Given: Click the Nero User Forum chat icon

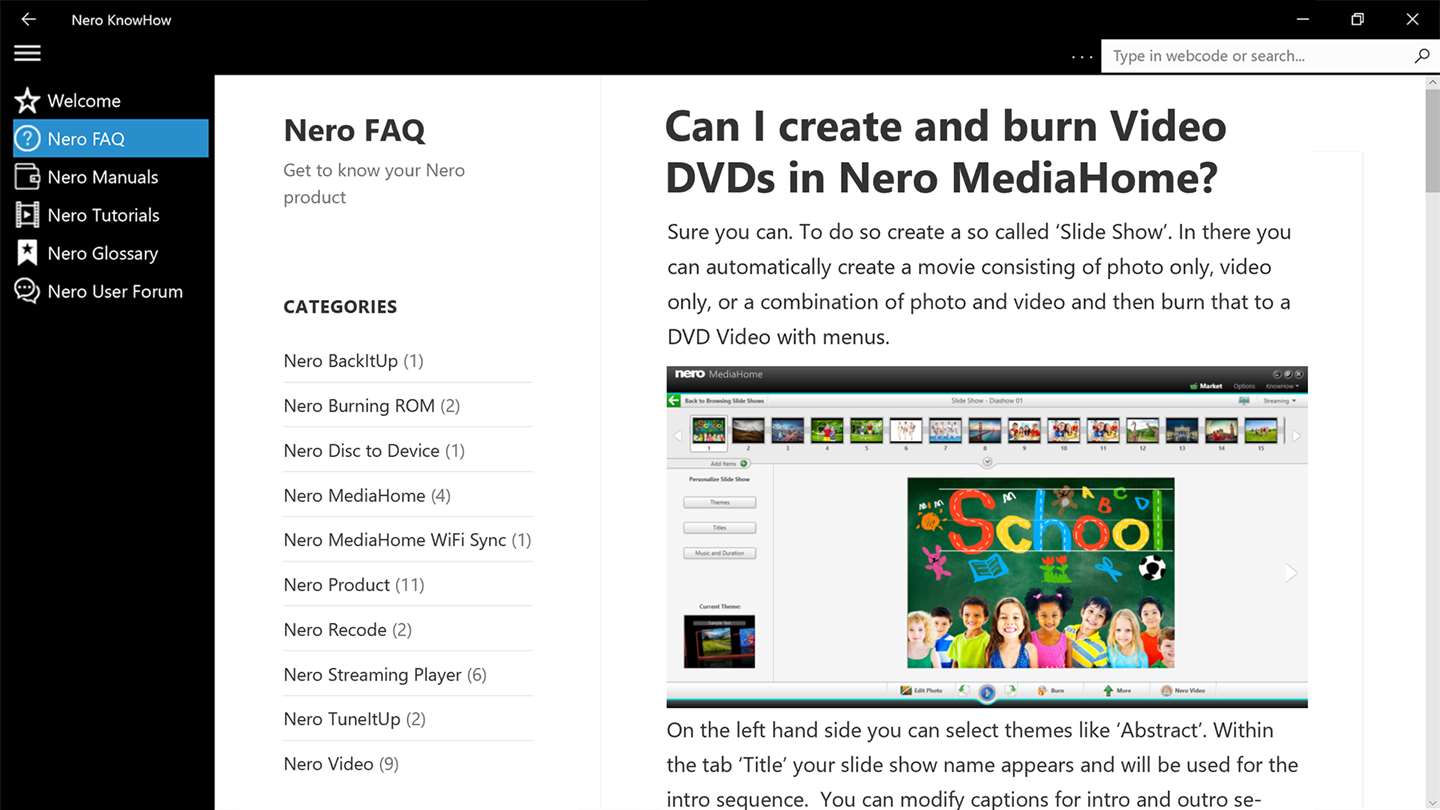Looking at the screenshot, I should tap(27, 290).
